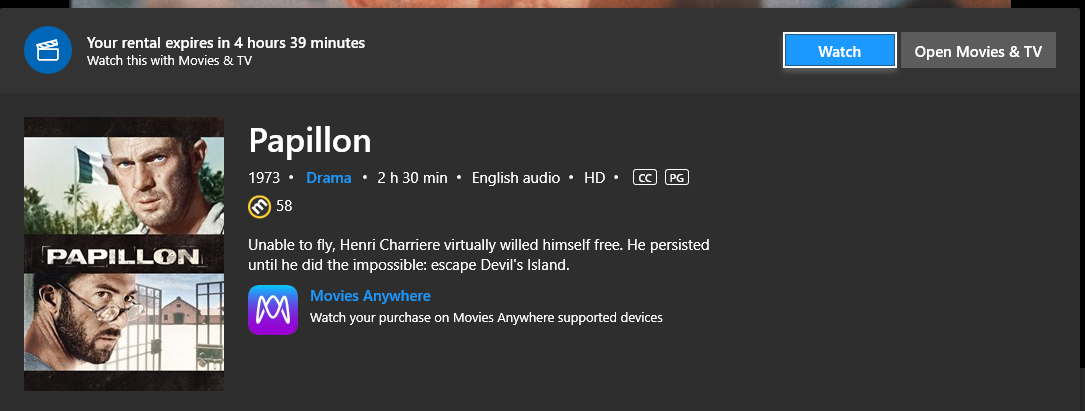Click the HD quality label
The image size is (1085, 411).
pyautogui.click(x=595, y=178)
